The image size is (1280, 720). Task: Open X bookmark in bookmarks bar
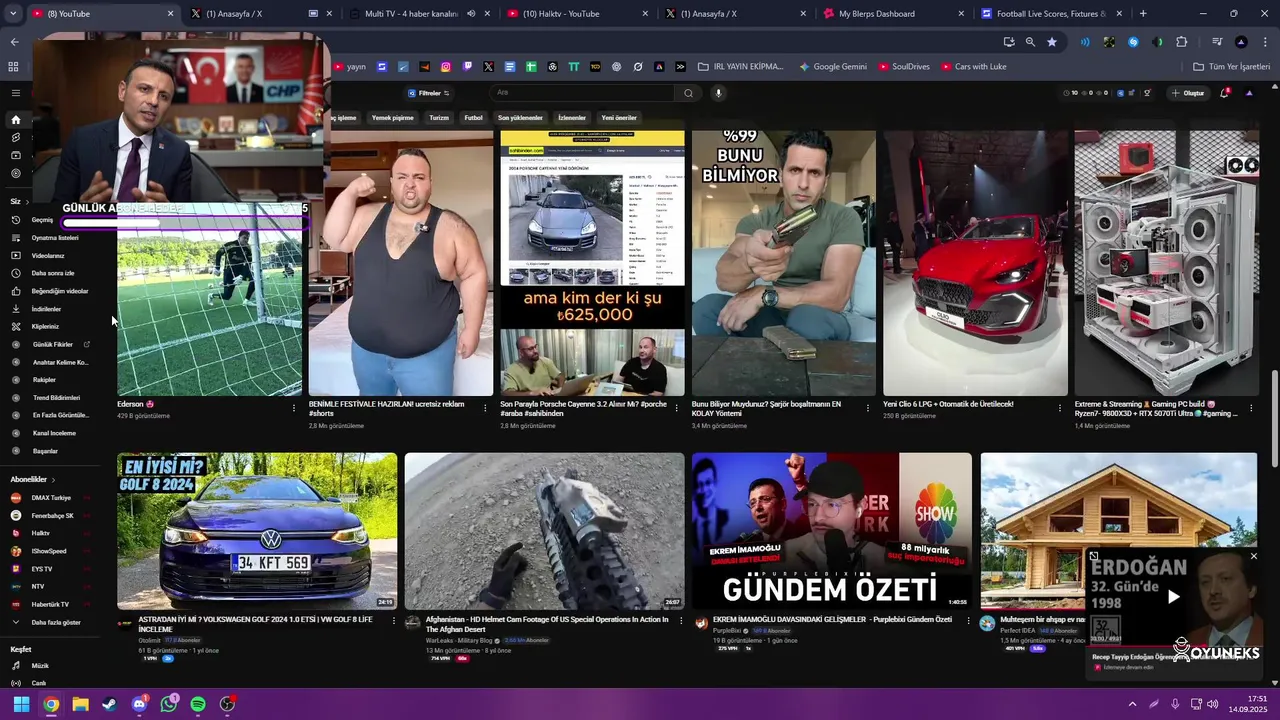click(488, 67)
